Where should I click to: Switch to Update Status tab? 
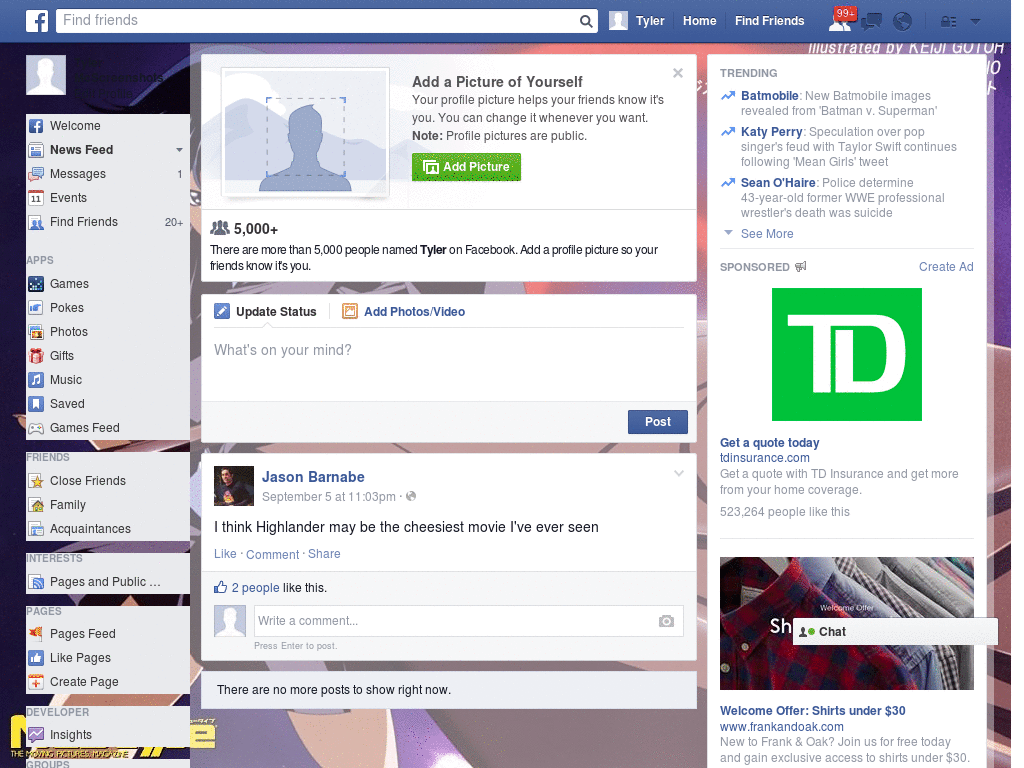pyautogui.click(x=266, y=312)
